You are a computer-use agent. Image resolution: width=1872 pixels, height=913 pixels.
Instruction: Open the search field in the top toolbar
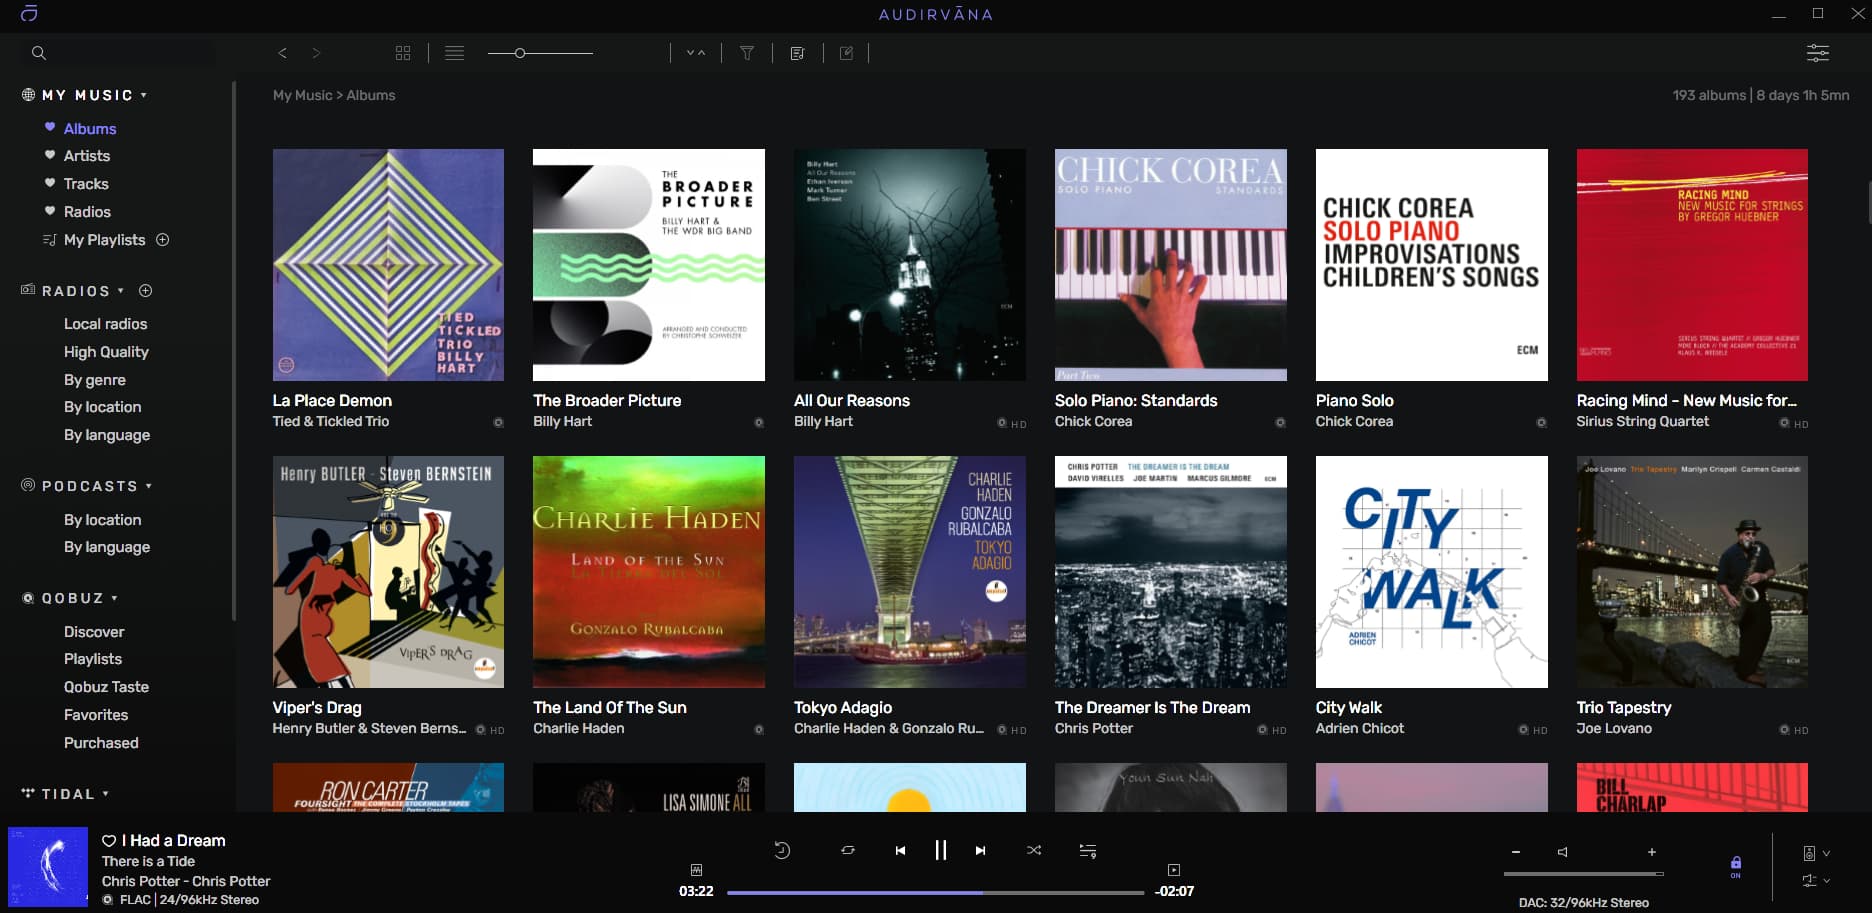(120, 53)
